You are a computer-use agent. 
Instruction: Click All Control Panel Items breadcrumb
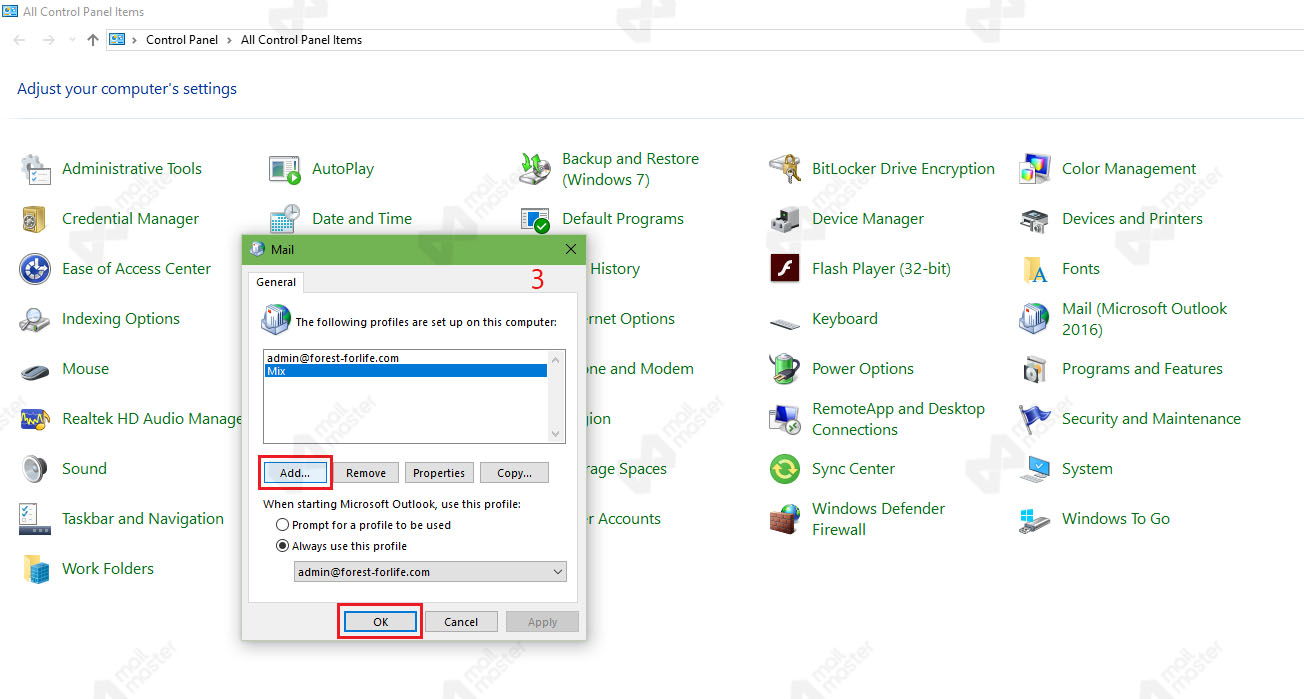point(302,40)
